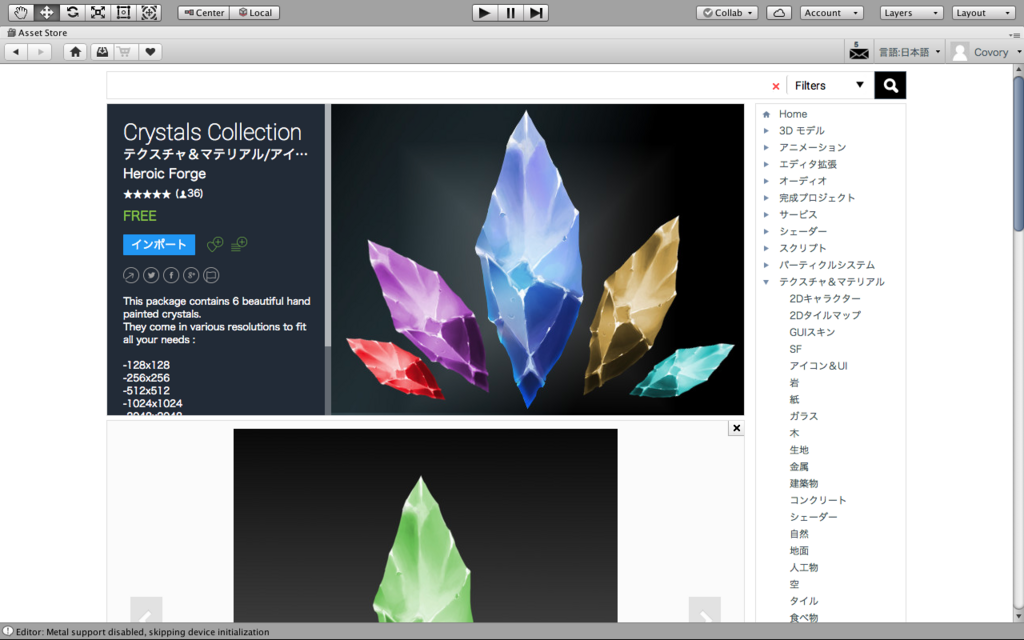The height and width of the screenshot is (640, 1024).
Task: Open the パーティクルシステム category
Action: 827,265
